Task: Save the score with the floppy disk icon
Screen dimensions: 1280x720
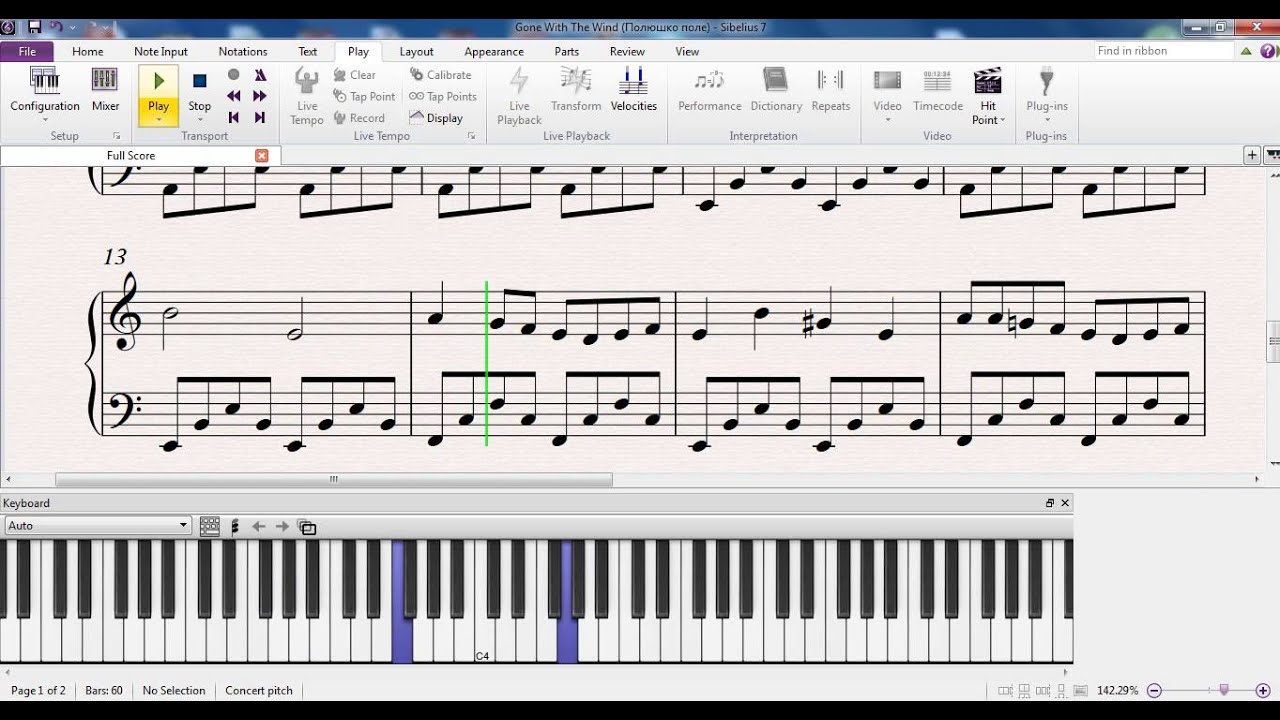Action: (x=34, y=27)
